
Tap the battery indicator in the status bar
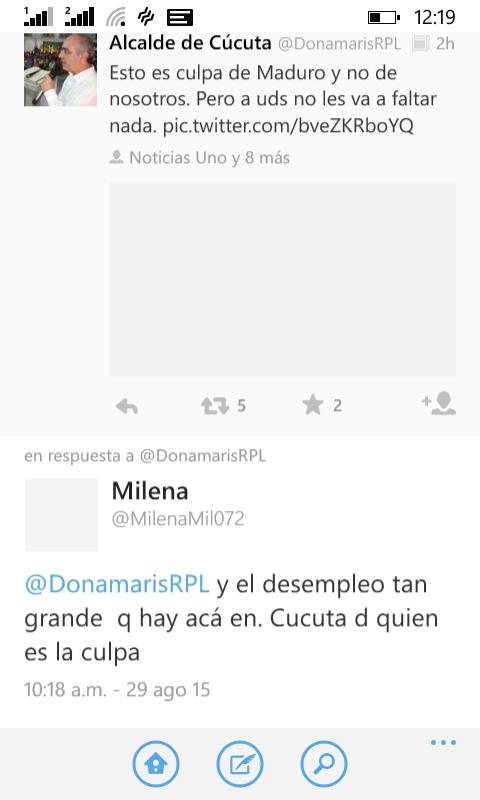384,17
